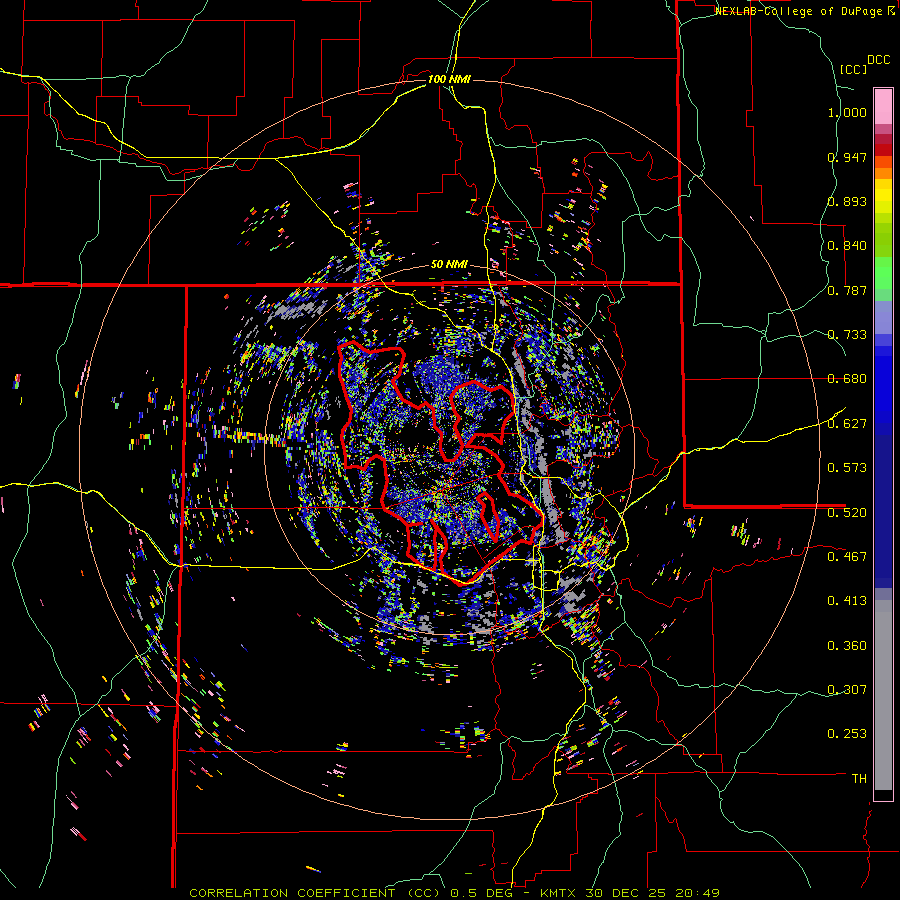Image resolution: width=900 pixels, height=900 pixels.
Task: Click the 0.467 legend value
Action: [847, 556]
